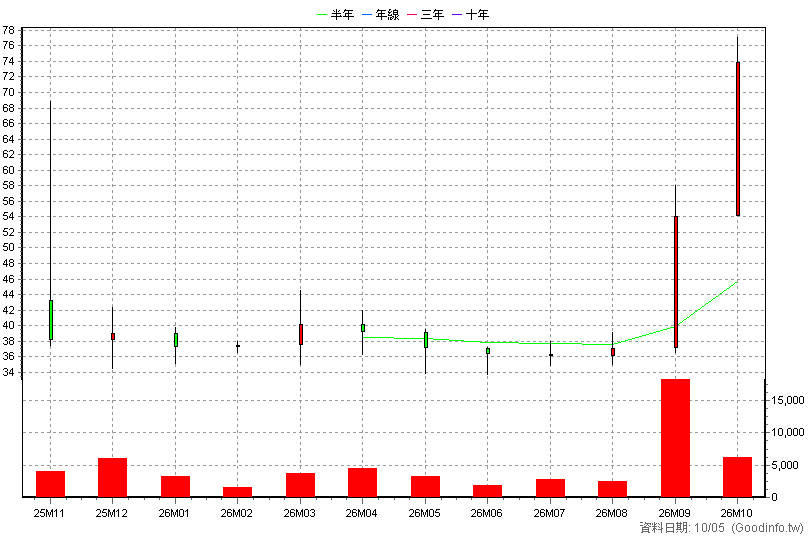Click the 25M12 volume bar
The width and height of the screenshot is (808, 540).
pyautogui.click(x=112, y=477)
